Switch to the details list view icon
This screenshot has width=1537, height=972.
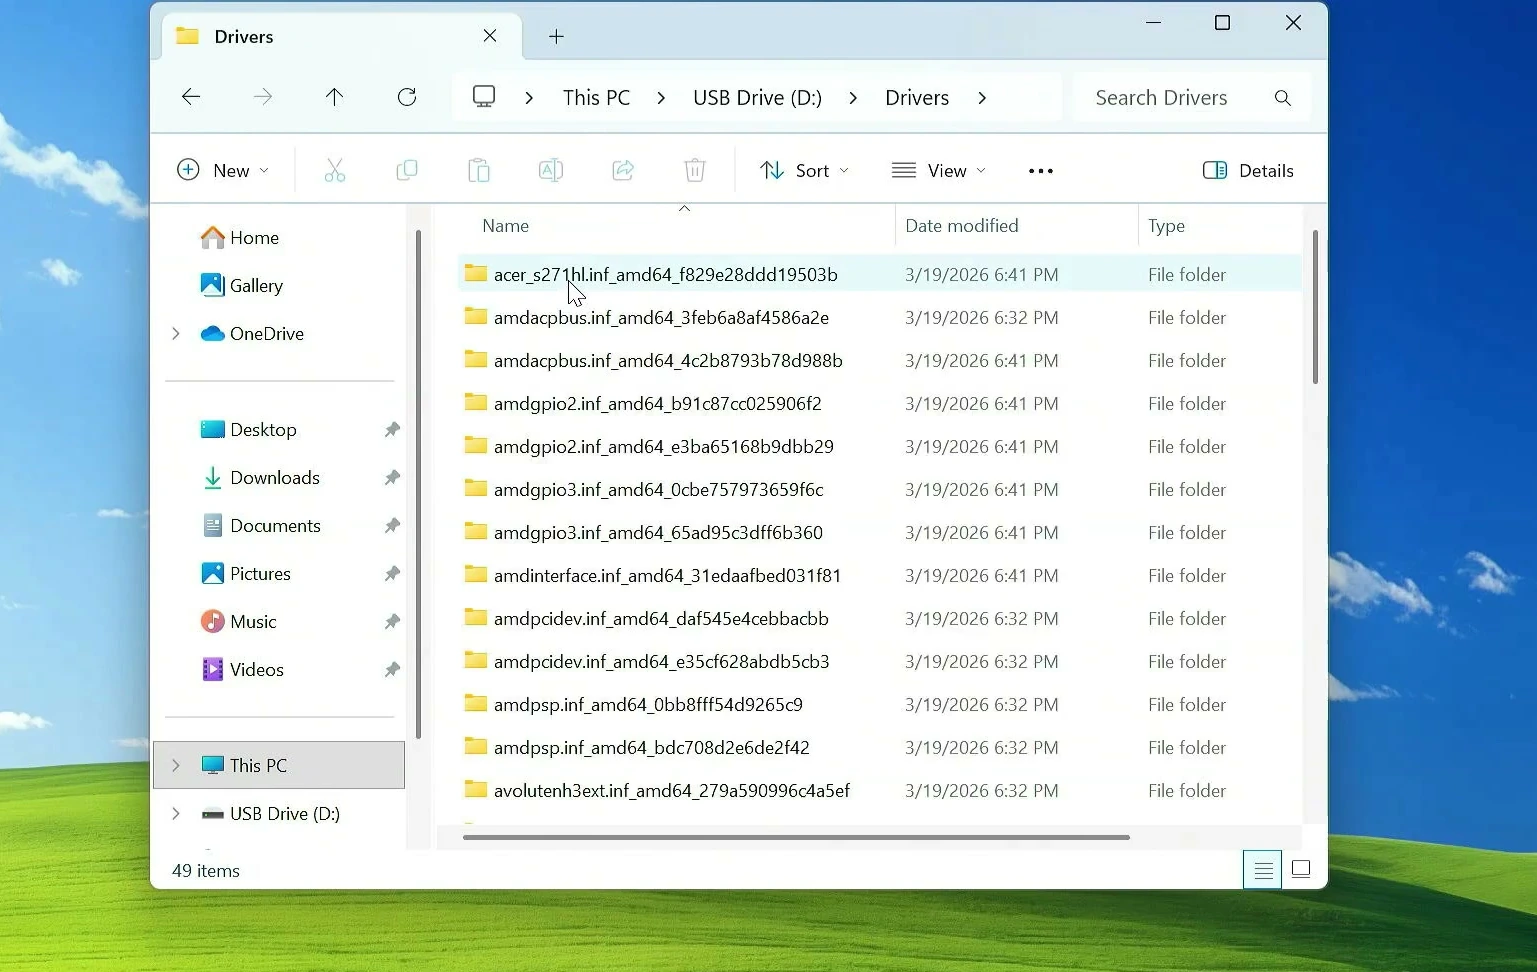point(1263,870)
